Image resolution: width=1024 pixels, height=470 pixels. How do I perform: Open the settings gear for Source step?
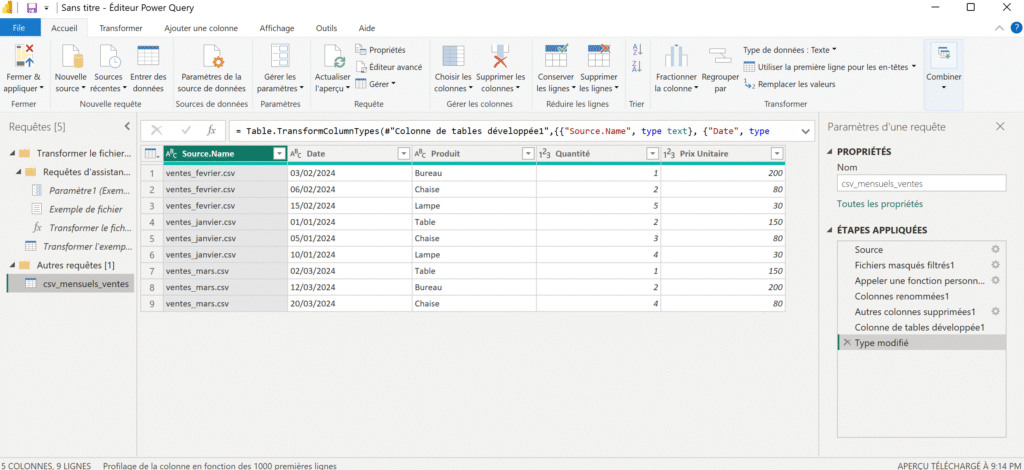tap(995, 249)
